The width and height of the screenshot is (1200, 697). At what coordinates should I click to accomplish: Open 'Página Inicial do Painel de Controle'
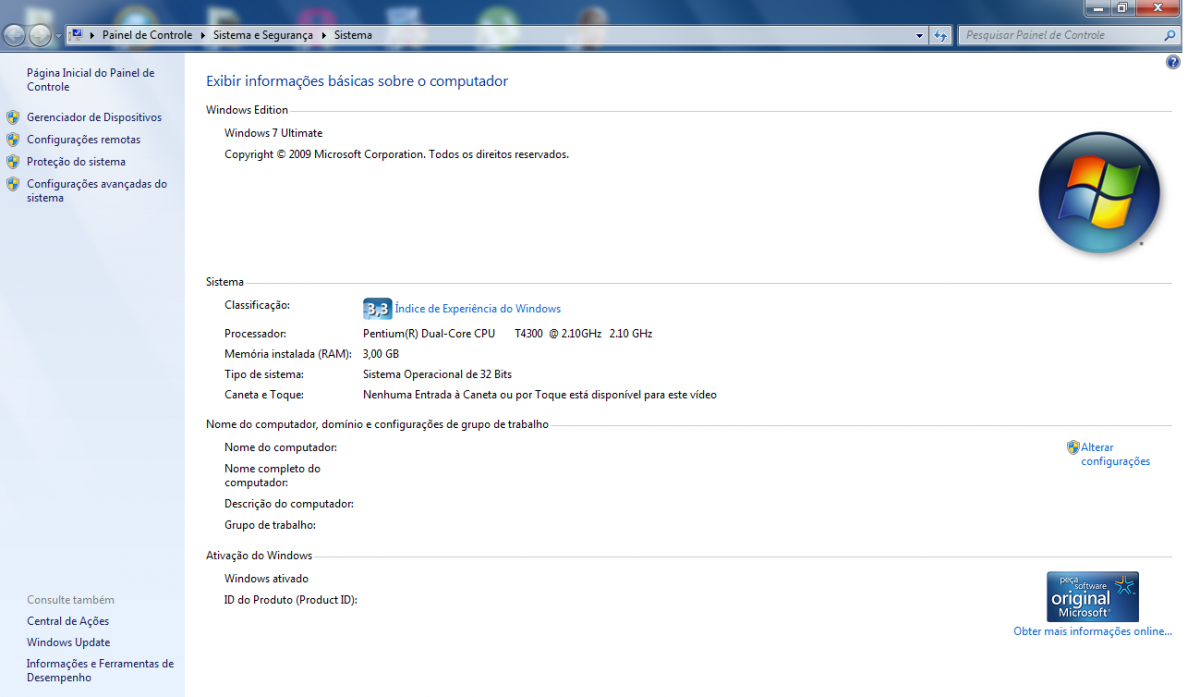tap(90, 80)
